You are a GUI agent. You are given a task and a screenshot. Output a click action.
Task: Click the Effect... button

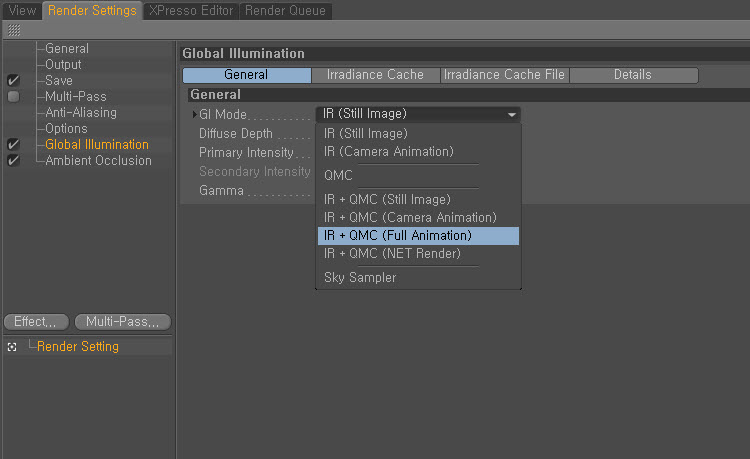(x=36, y=322)
